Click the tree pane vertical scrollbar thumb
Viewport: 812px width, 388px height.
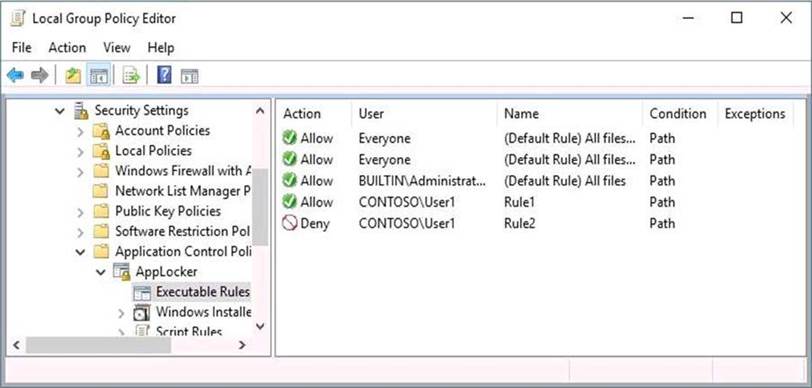coord(260,207)
